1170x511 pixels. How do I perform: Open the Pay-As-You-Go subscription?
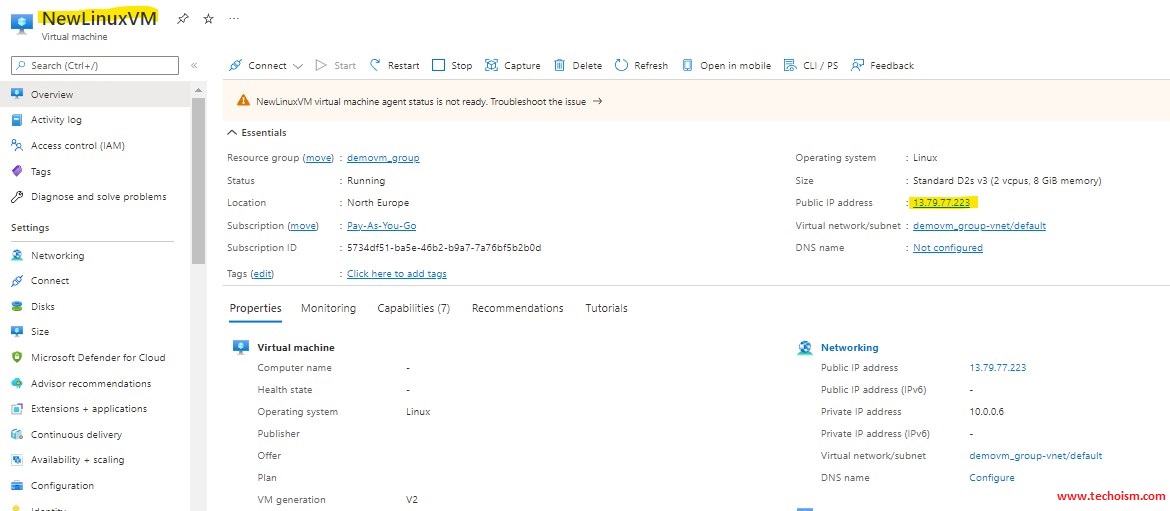[381, 225]
